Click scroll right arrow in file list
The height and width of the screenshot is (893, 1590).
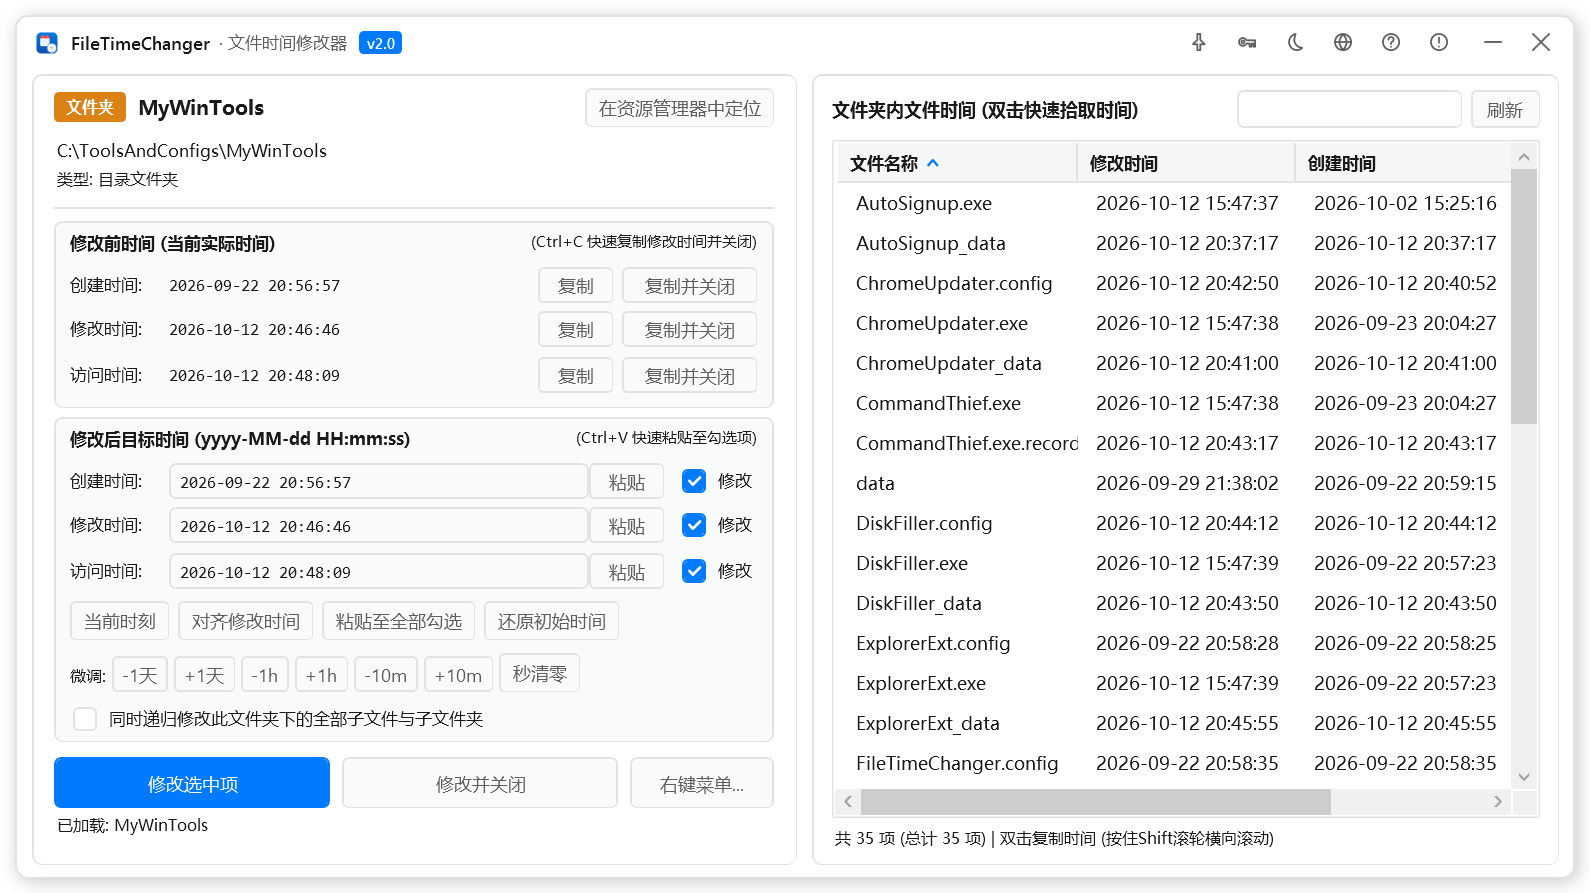[1497, 801]
